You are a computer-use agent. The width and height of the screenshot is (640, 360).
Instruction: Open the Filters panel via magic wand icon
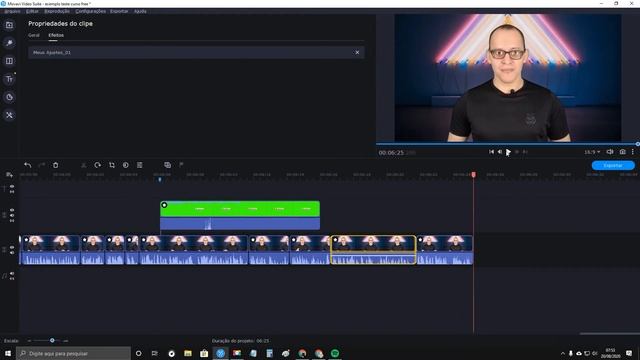(9, 43)
